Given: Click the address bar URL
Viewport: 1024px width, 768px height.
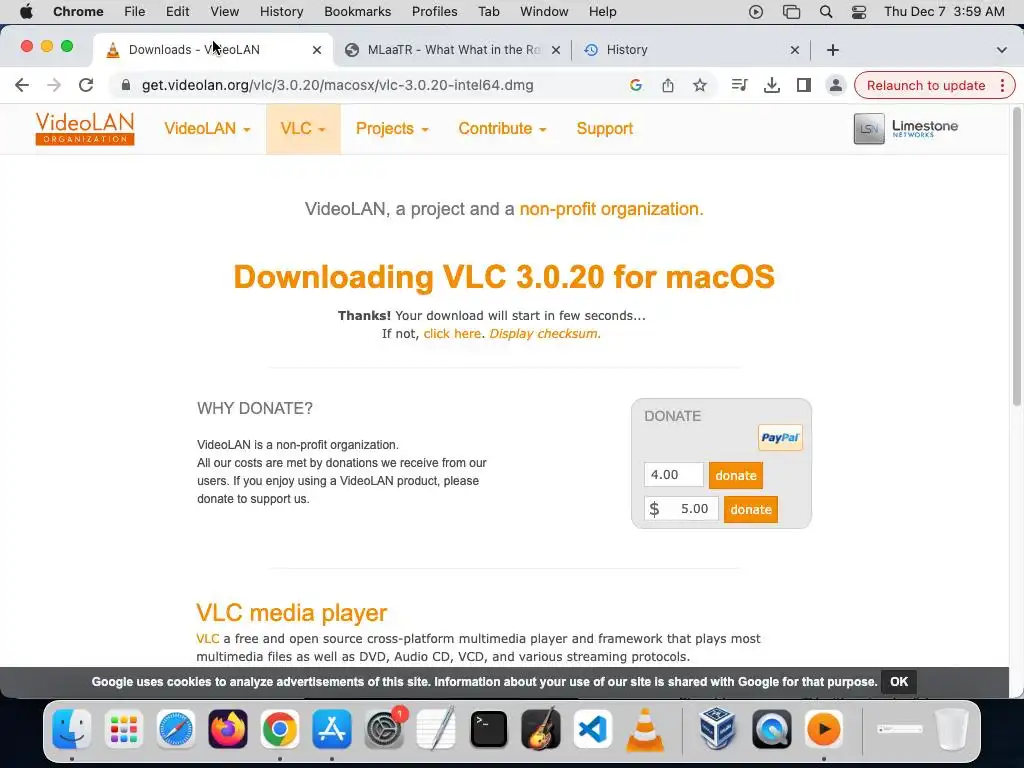Looking at the screenshot, I should [x=338, y=85].
